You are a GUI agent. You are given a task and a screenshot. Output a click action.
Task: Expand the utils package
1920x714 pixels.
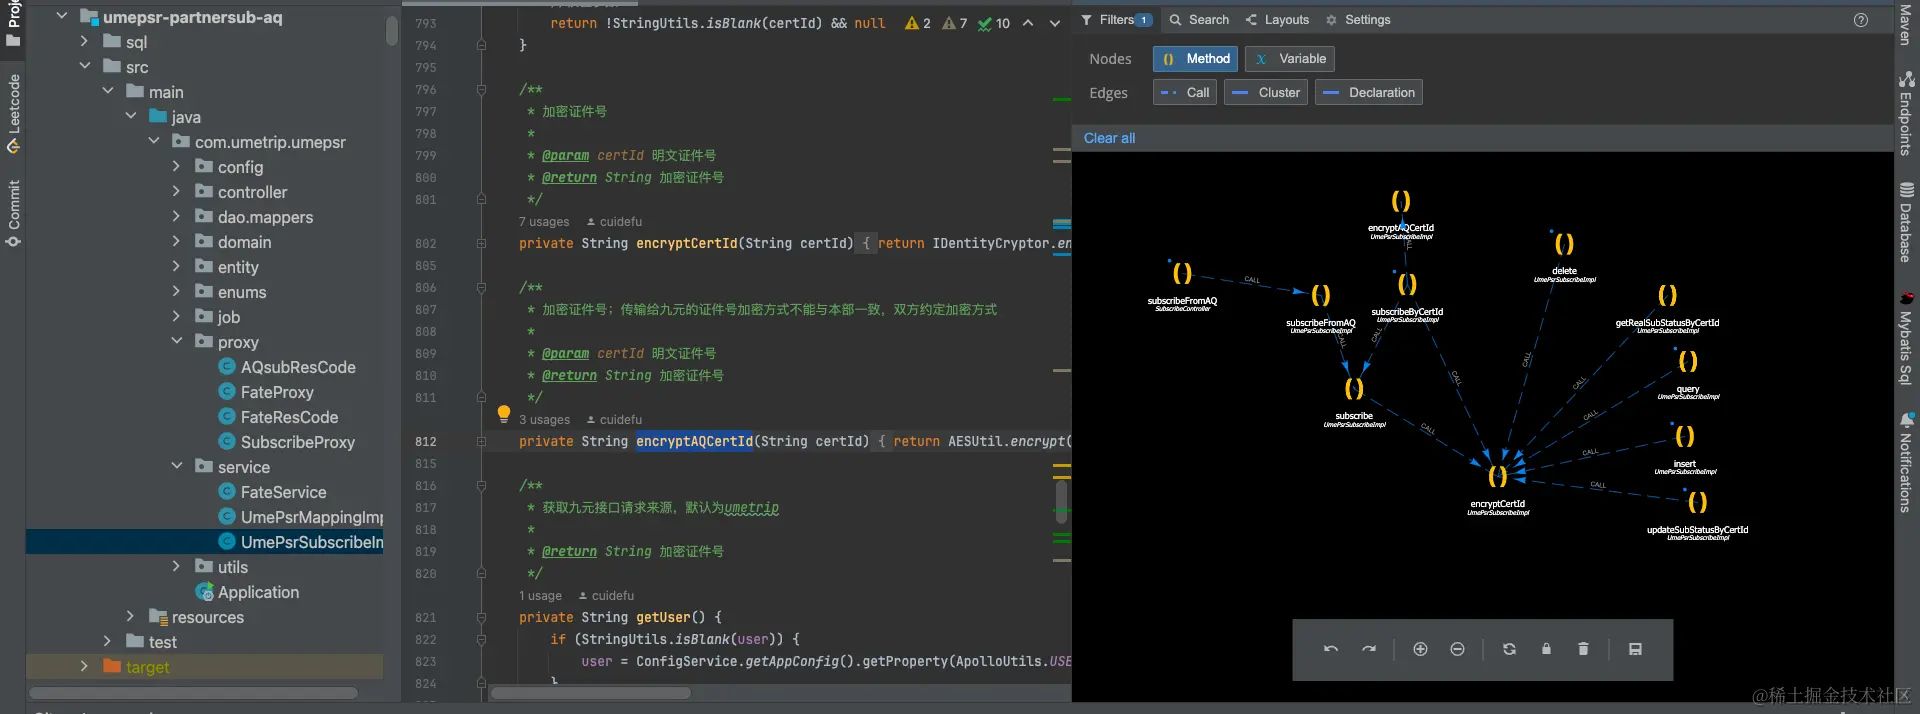(176, 566)
